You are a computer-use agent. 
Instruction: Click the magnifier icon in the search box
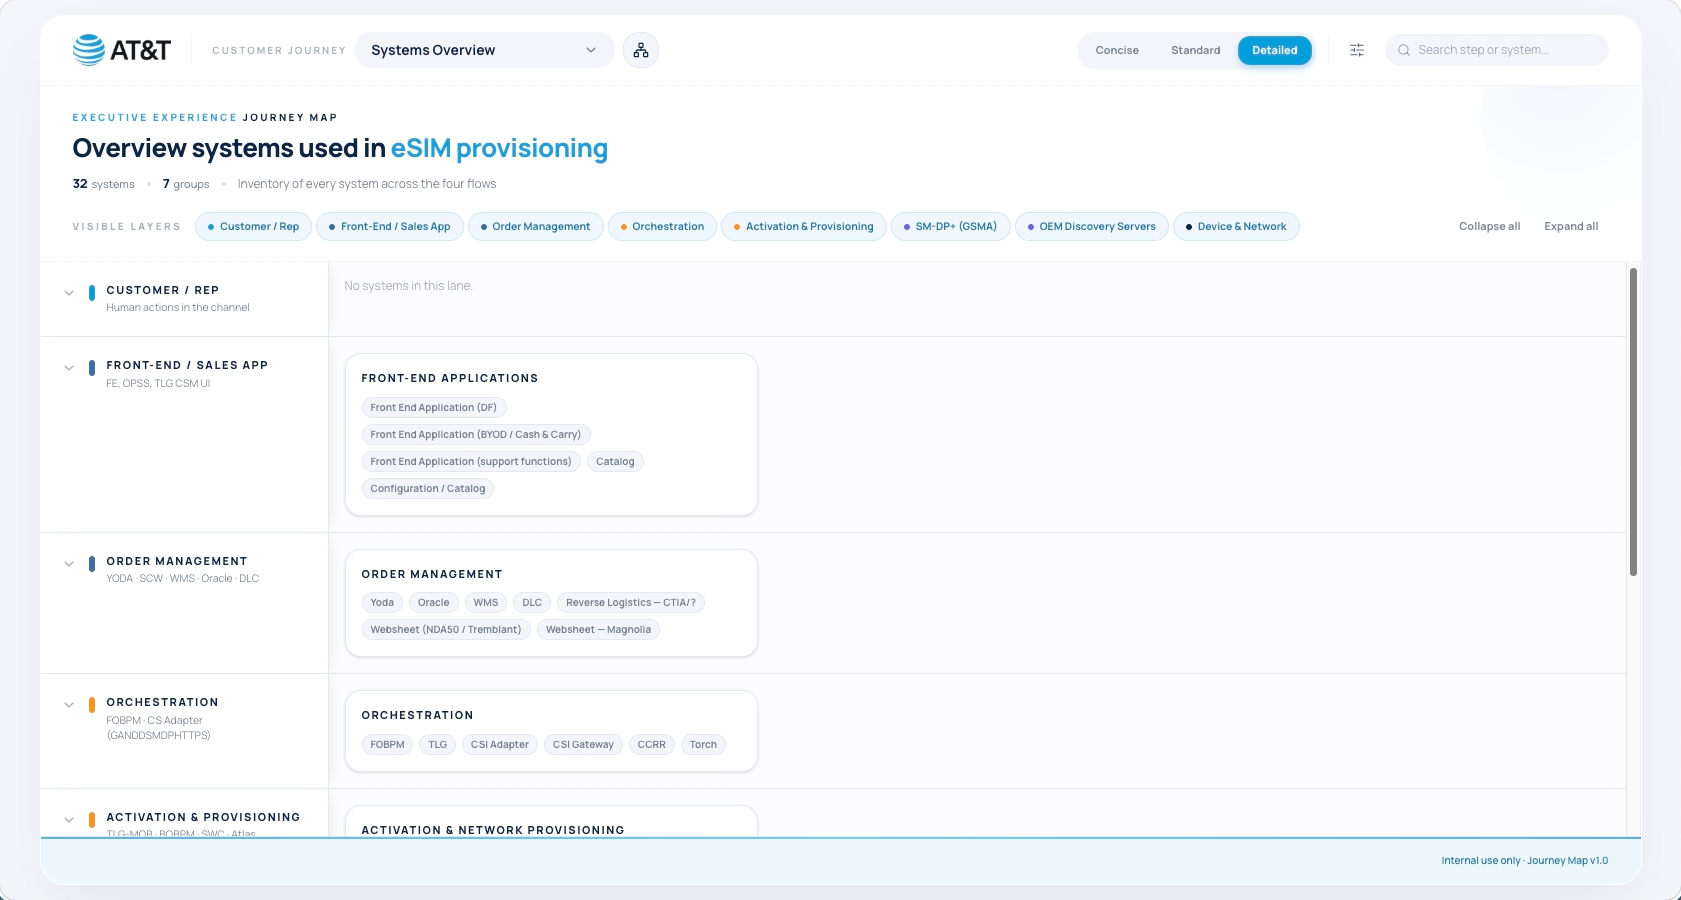point(1404,50)
